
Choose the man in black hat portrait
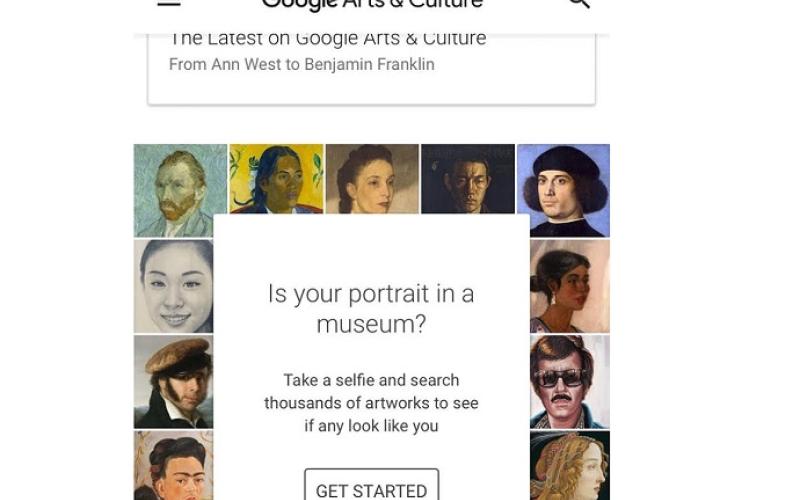(x=563, y=190)
